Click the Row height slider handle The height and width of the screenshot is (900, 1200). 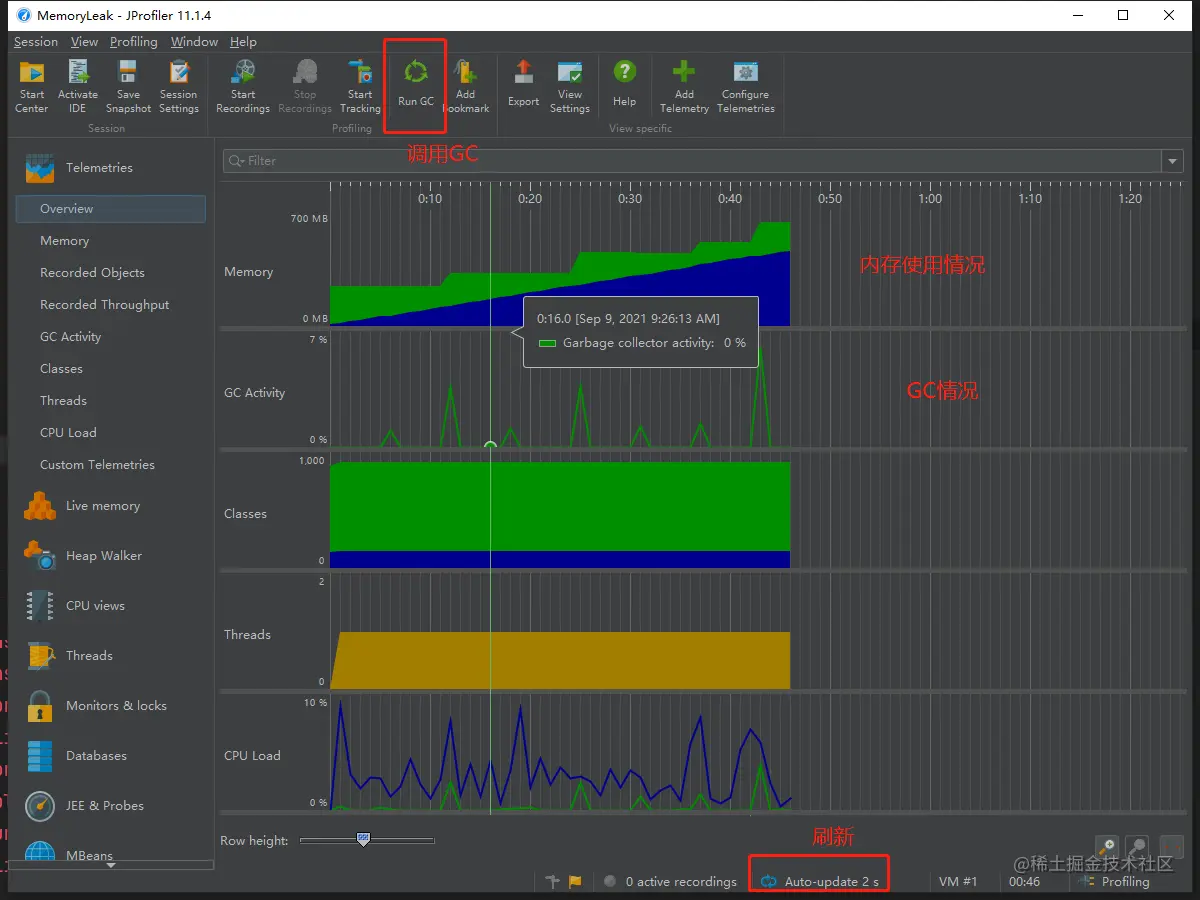tap(363, 840)
